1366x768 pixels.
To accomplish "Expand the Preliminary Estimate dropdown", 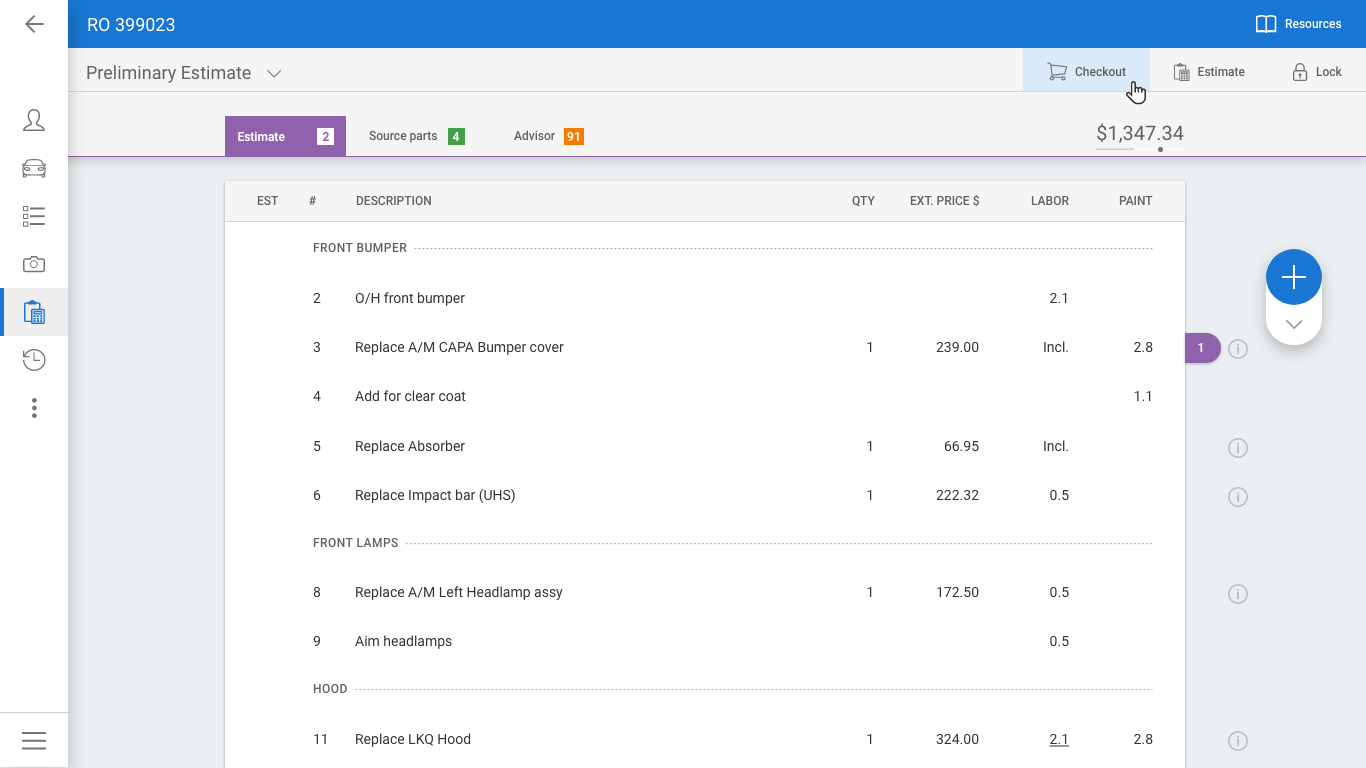I will pyautogui.click(x=274, y=73).
